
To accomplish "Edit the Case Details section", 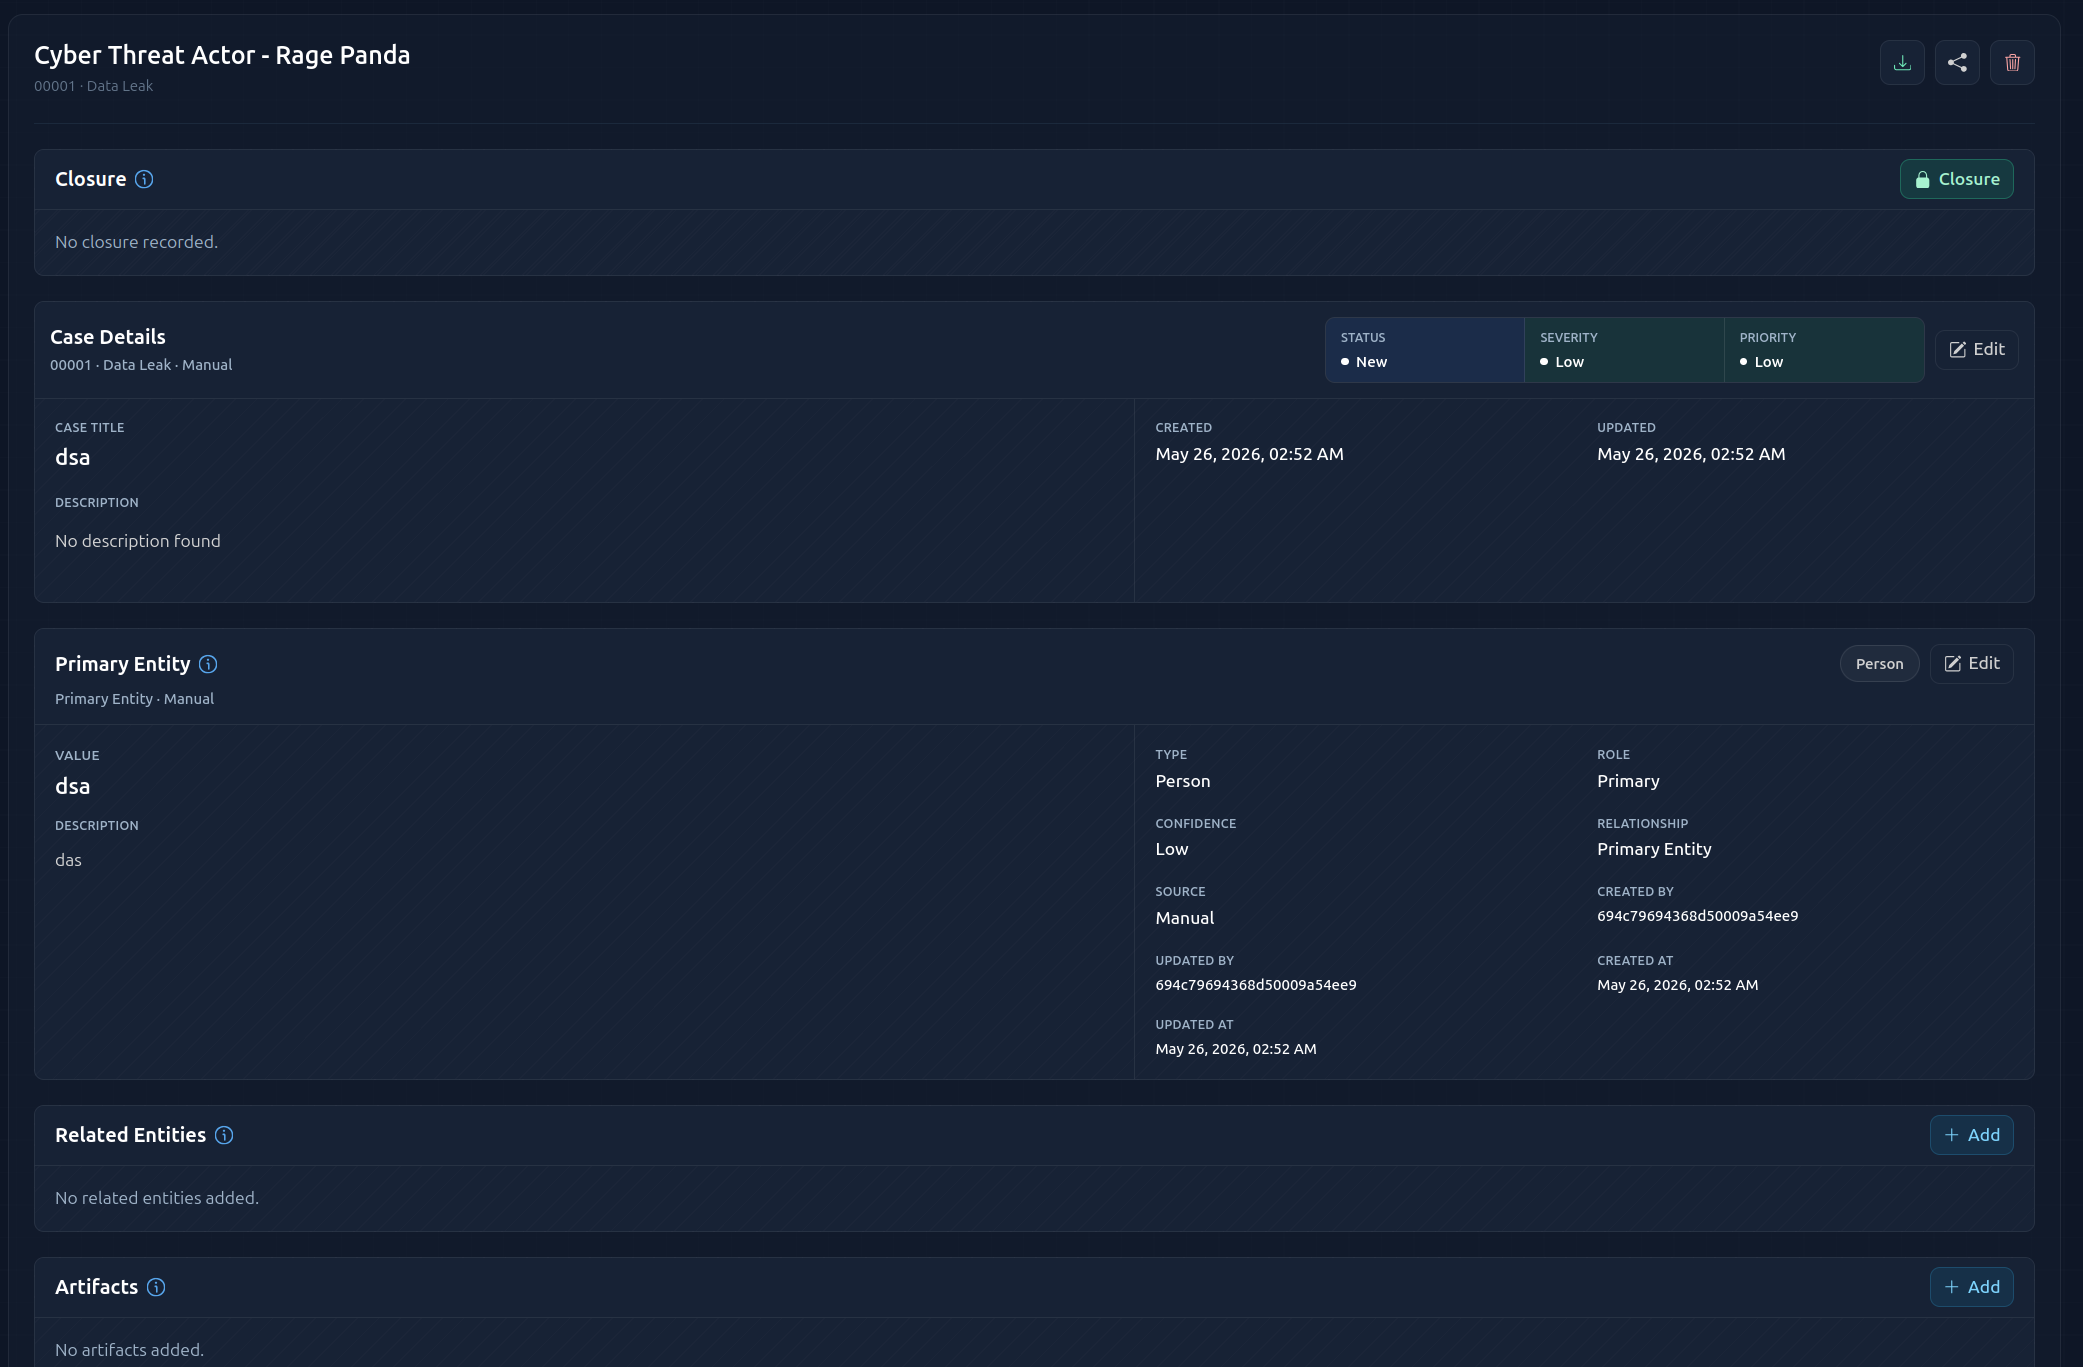I will pyautogui.click(x=1976, y=349).
